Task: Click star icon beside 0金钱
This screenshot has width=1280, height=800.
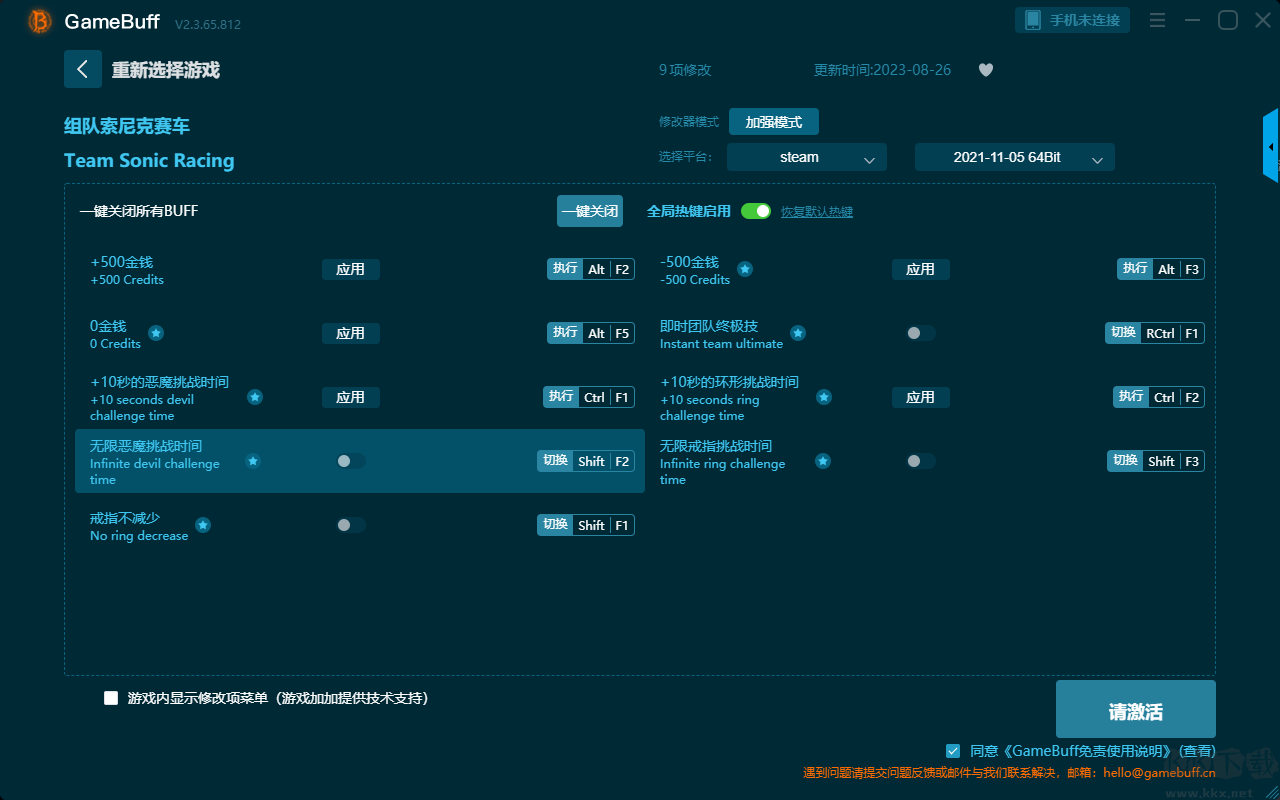Action: [x=156, y=333]
